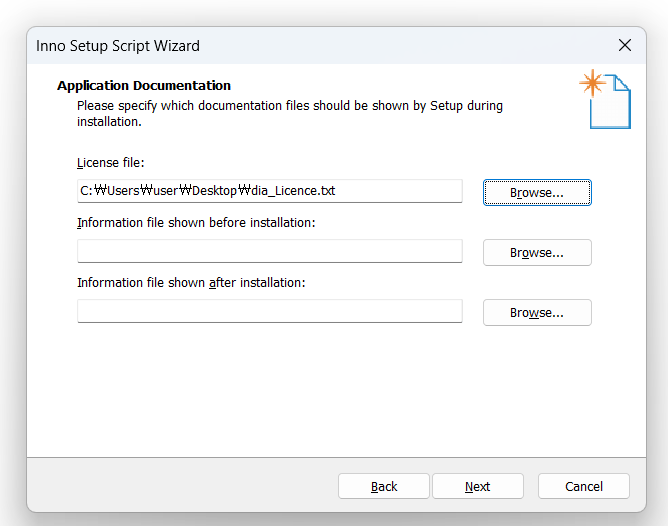Browse for the before-installation information file

[537, 253]
